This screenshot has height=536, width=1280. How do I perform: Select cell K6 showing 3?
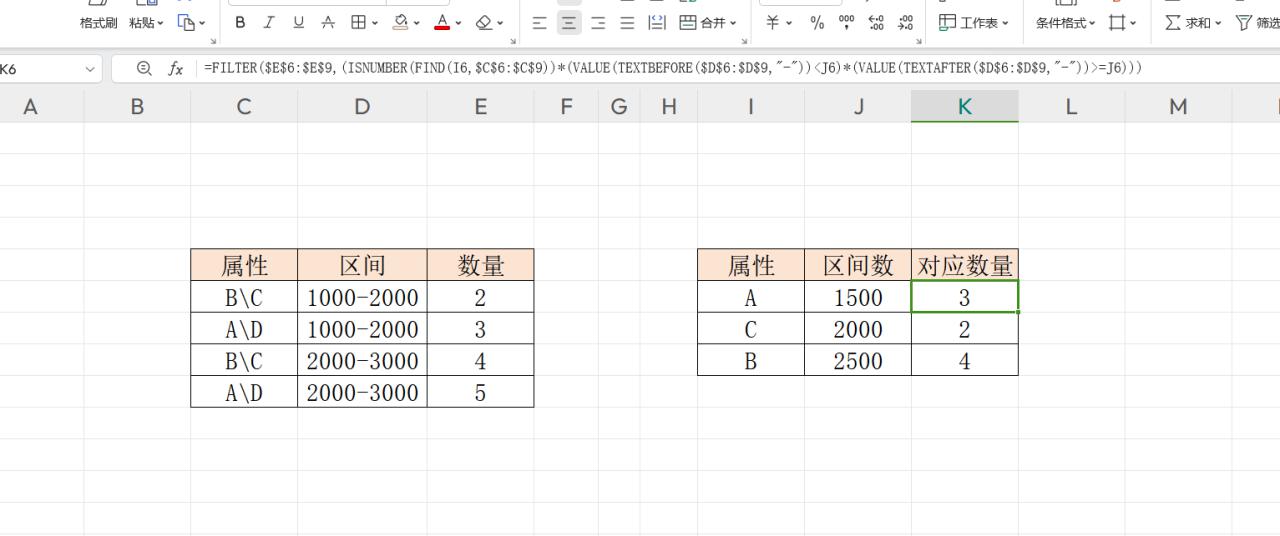(x=964, y=297)
